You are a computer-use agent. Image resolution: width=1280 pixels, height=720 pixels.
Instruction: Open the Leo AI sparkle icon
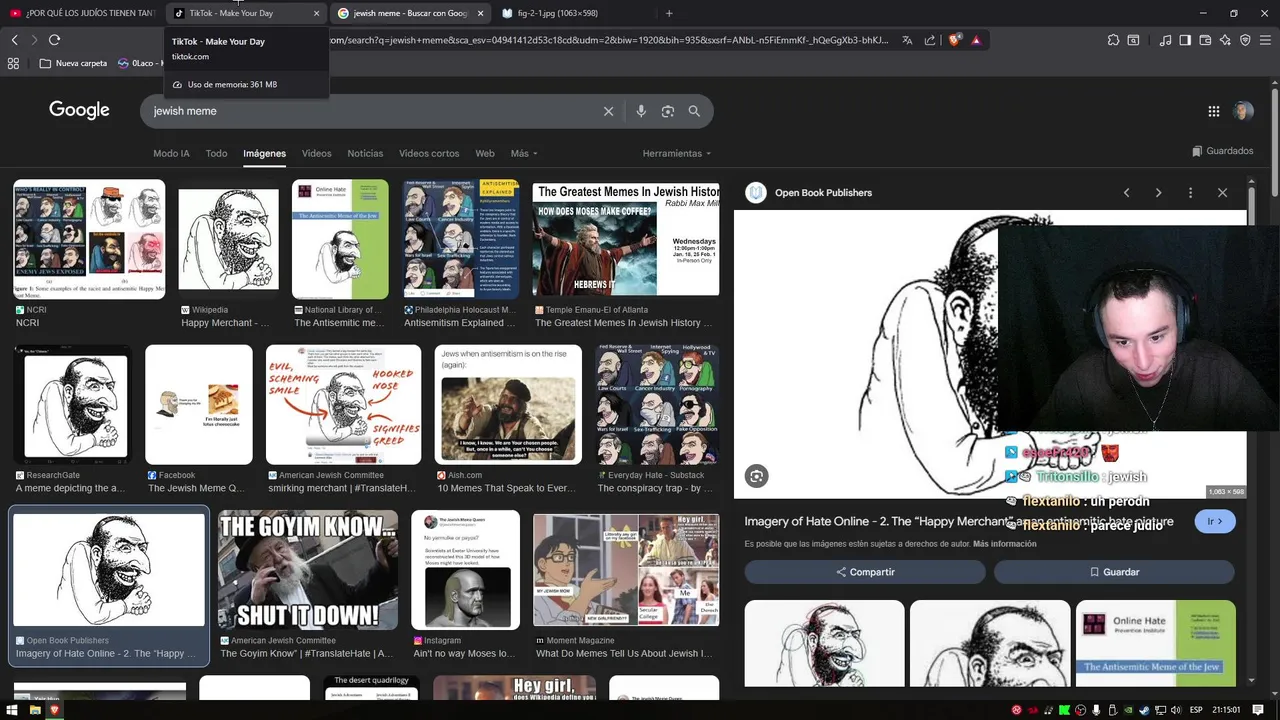[1225, 40]
